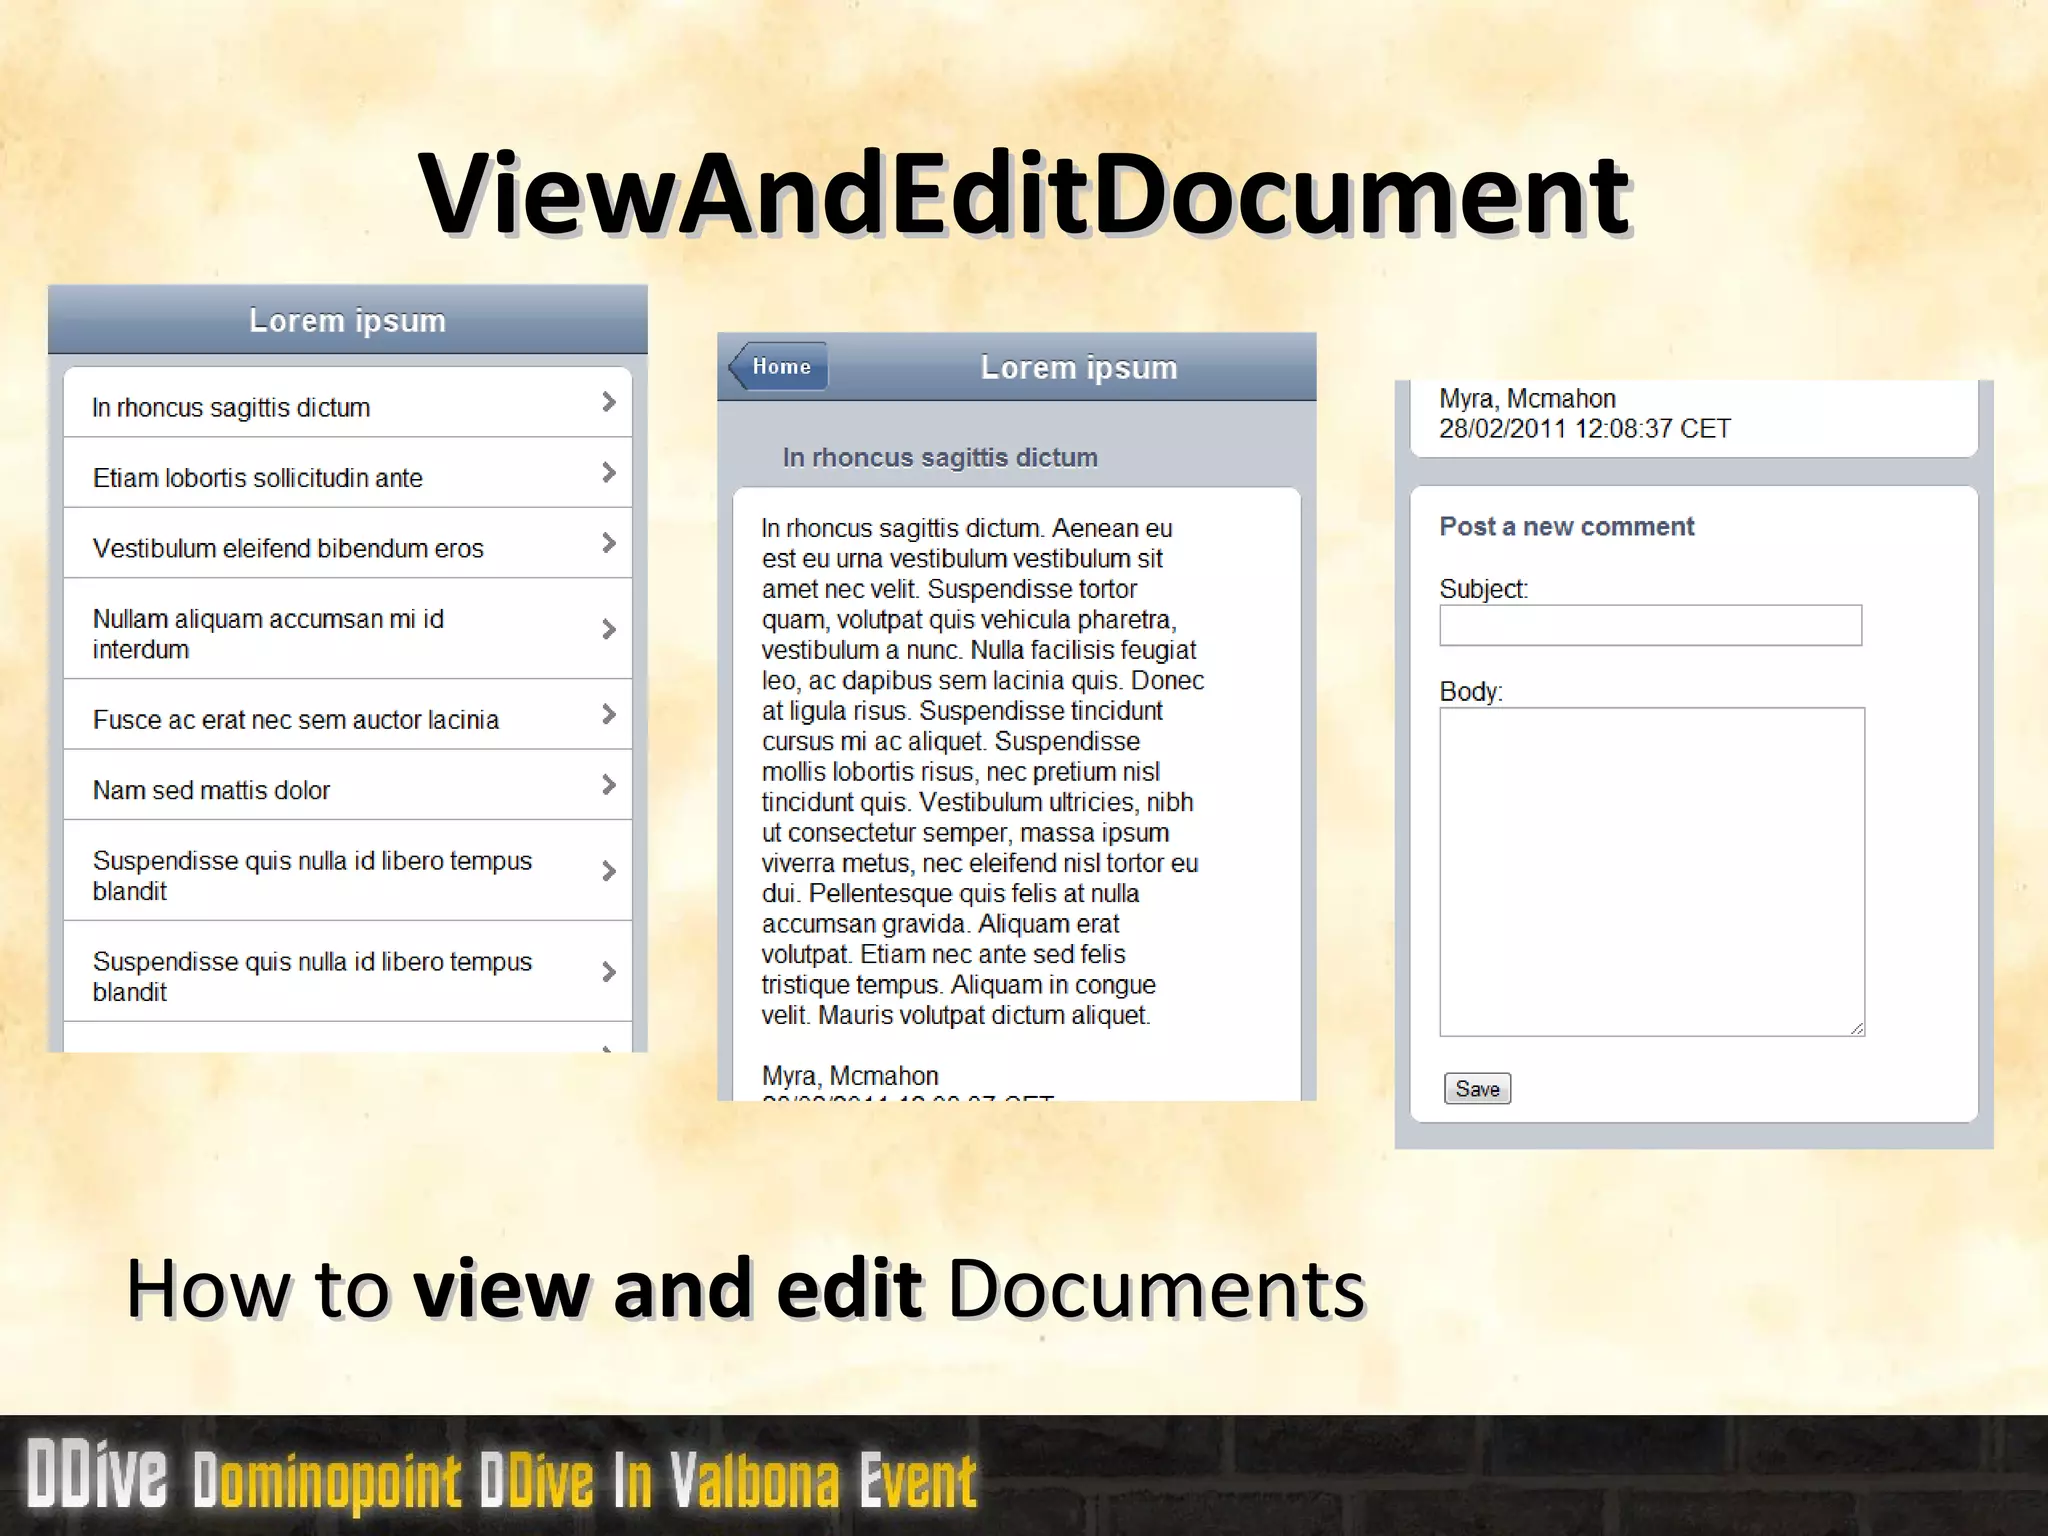2048x1536 pixels.
Task: Click 'Dominopoint DDive In Valbona Event' banner text
Action: coord(584,1481)
